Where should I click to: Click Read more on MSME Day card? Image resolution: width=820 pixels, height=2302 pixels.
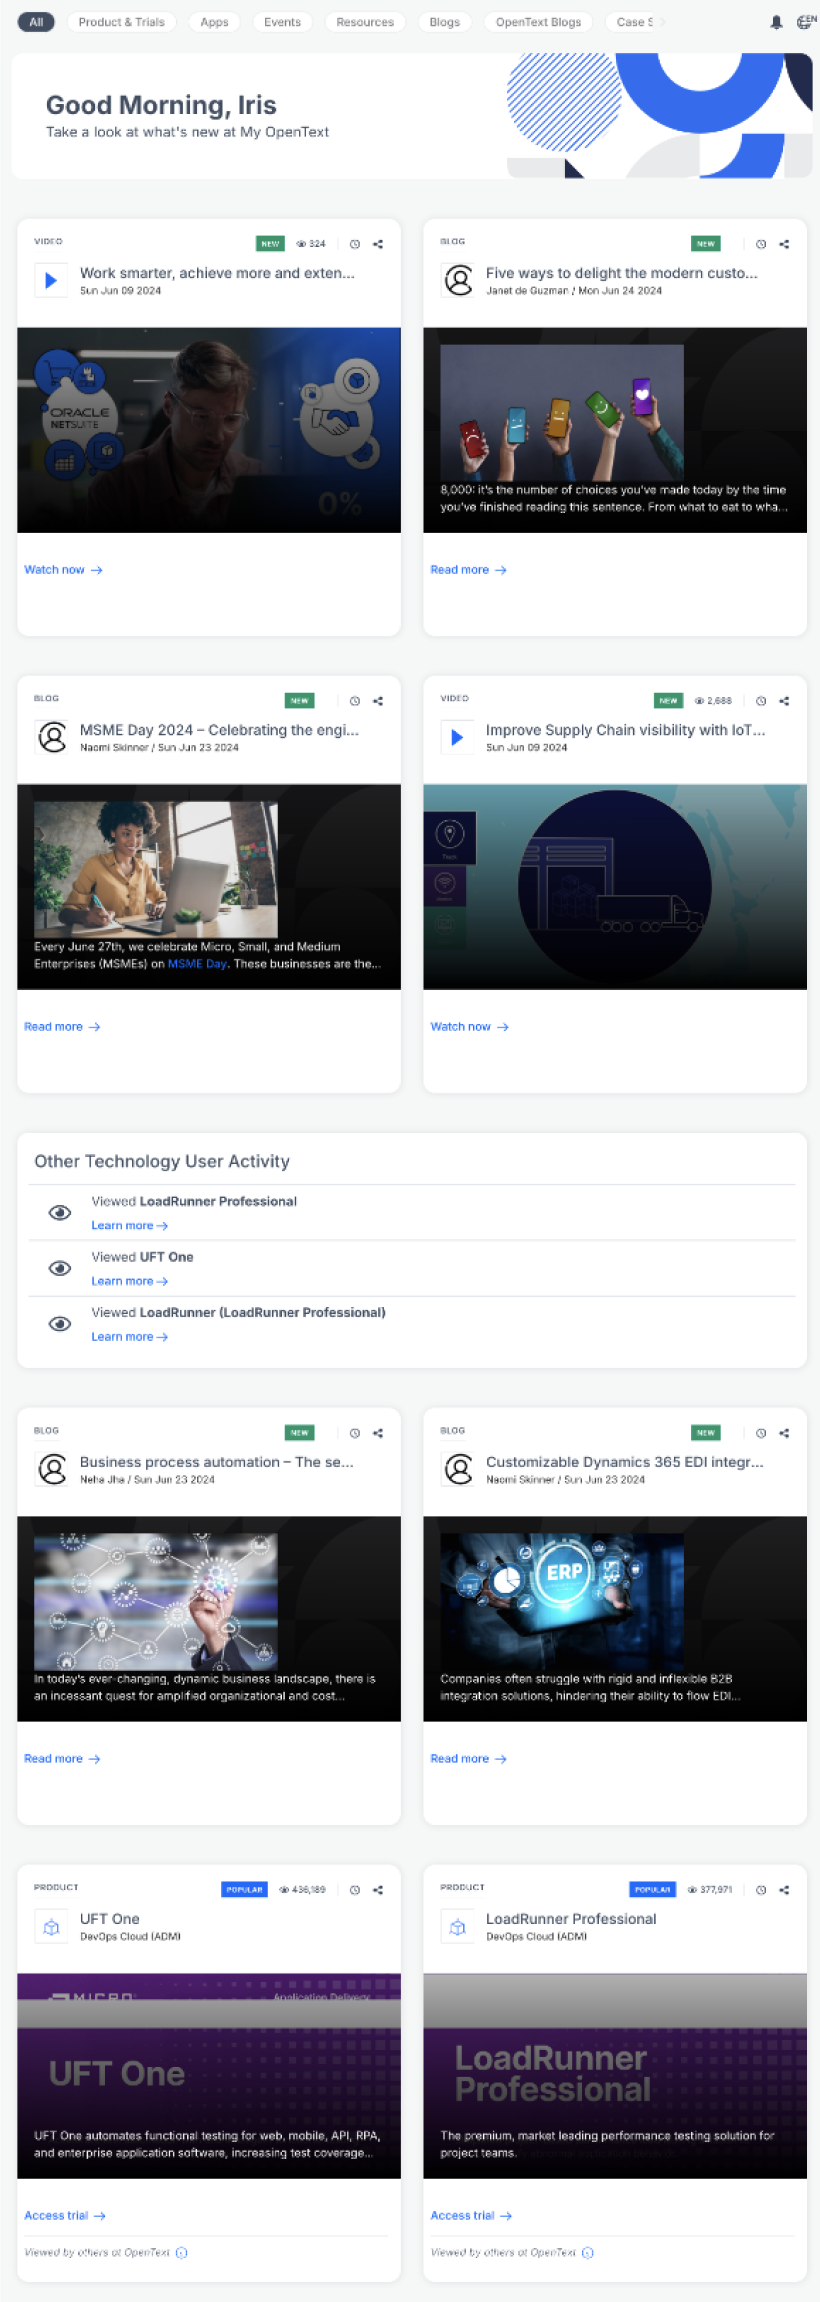[x=62, y=1027]
